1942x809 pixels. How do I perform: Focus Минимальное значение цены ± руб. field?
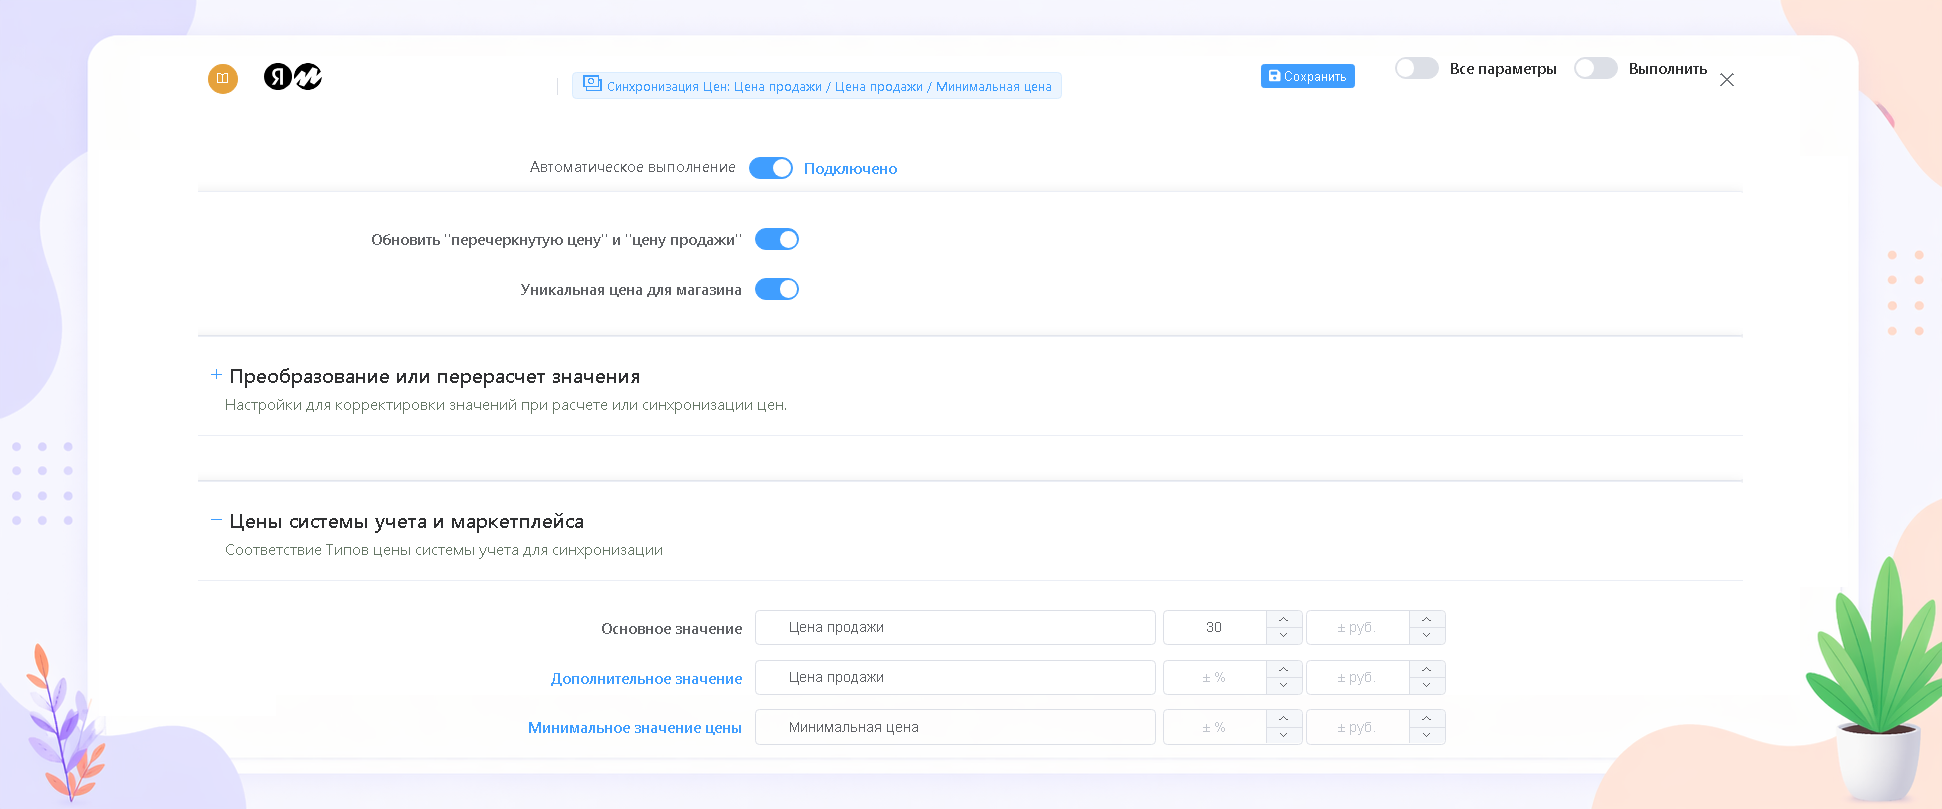point(1357,727)
